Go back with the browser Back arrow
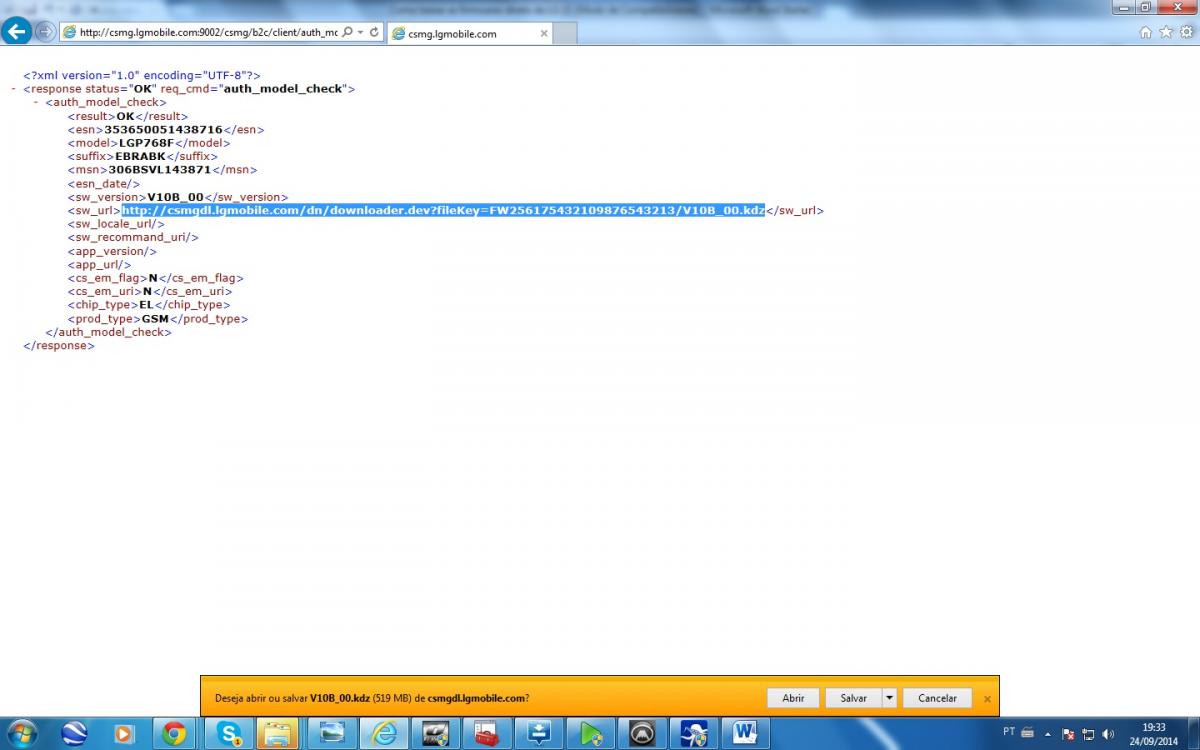 (17, 31)
